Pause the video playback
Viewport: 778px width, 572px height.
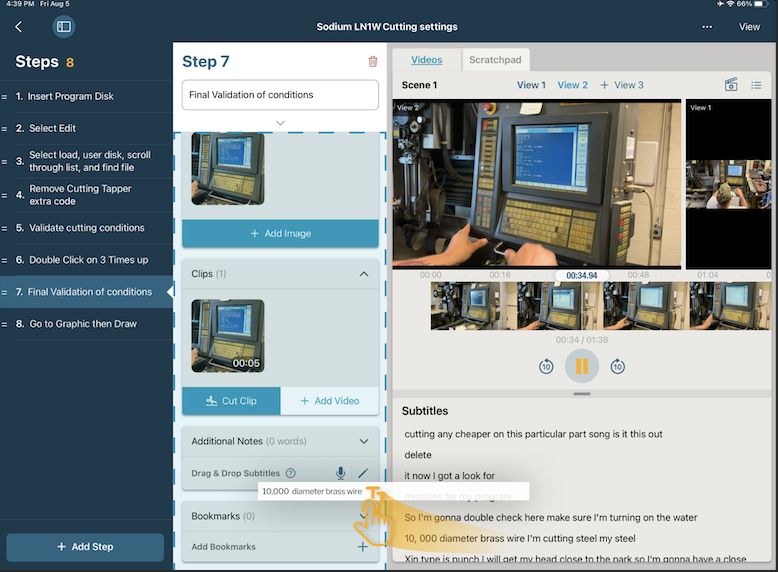(x=582, y=366)
